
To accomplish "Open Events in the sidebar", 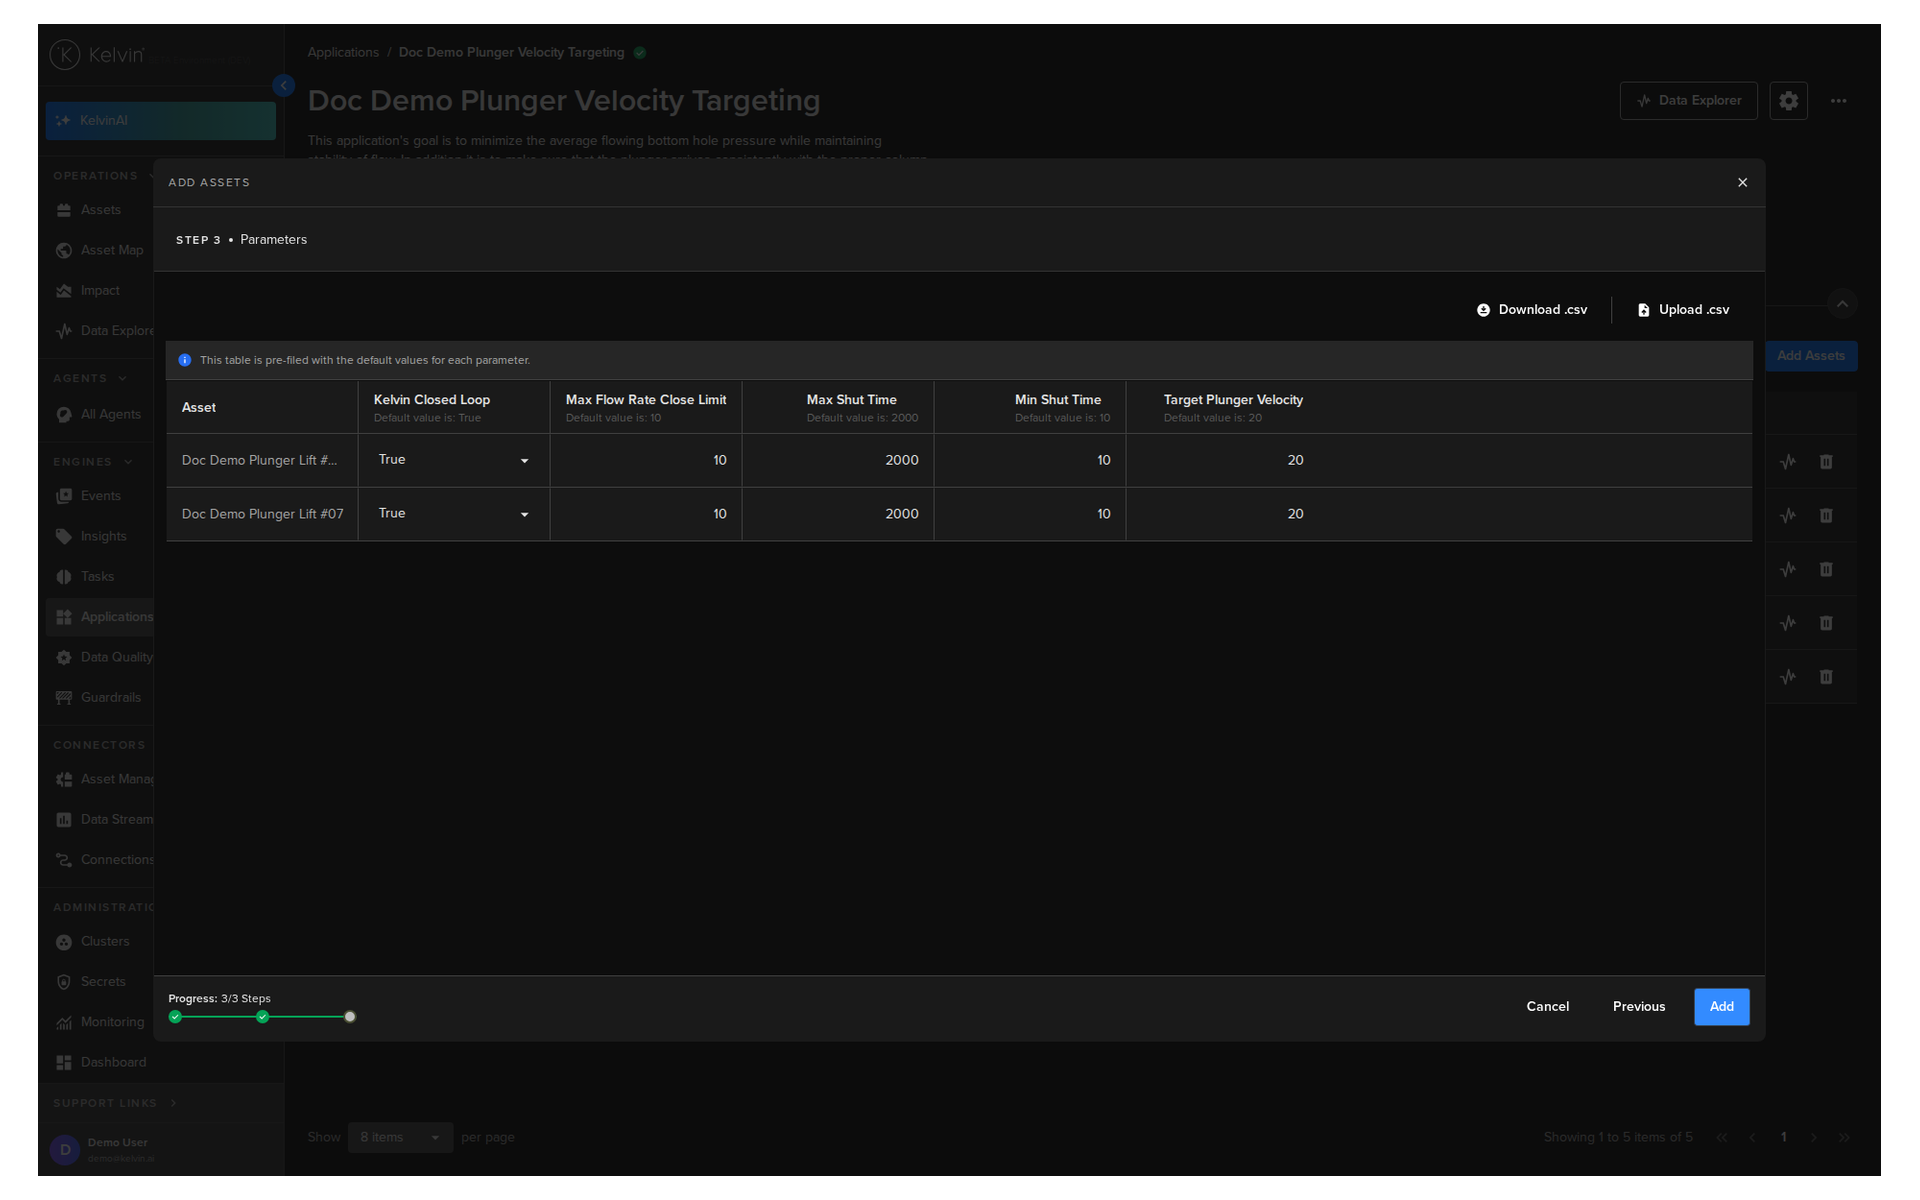I will 100,496.
